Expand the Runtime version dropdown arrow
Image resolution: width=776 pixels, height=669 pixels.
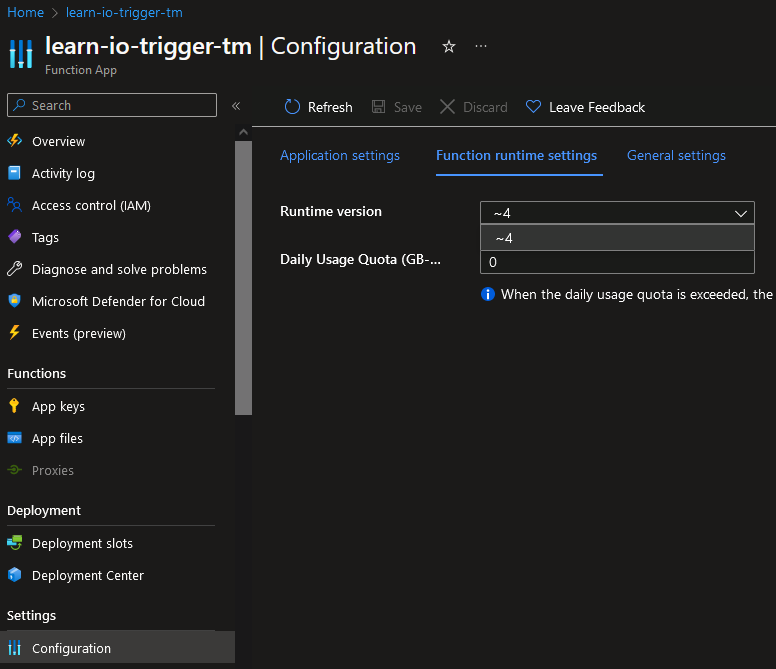(741, 213)
